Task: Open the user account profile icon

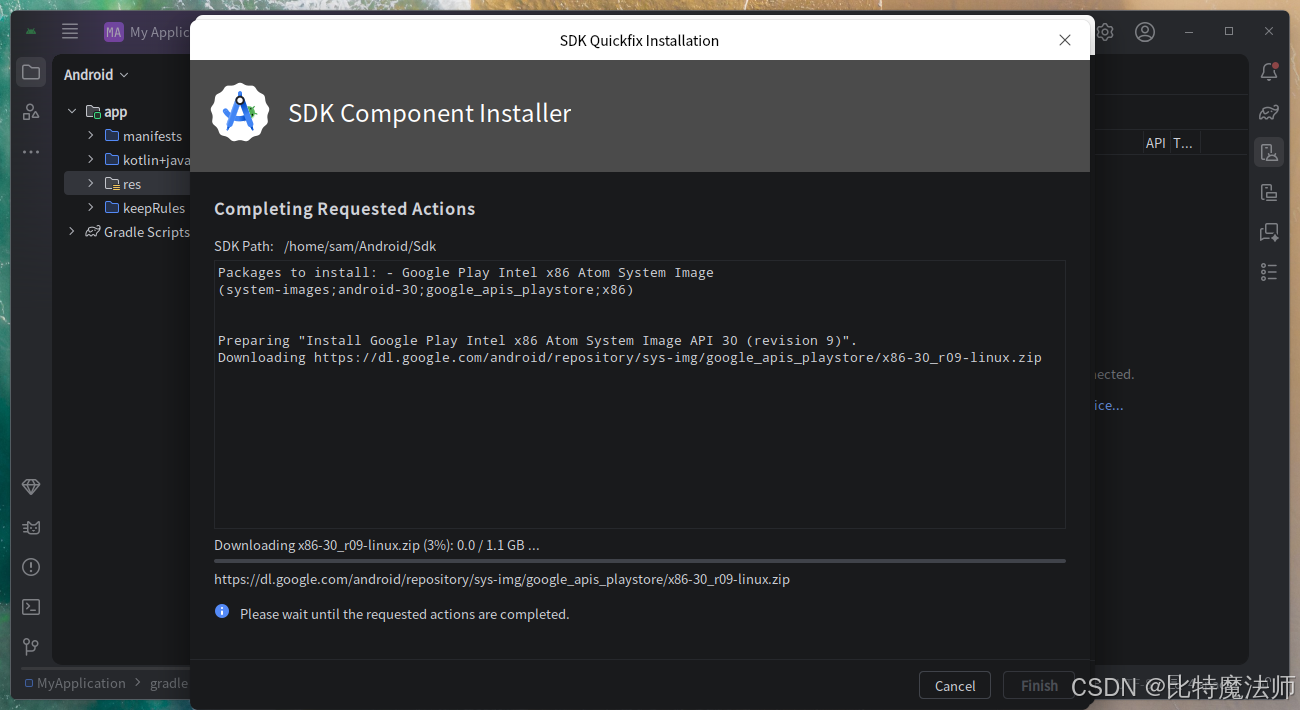Action: pos(1145,32)
